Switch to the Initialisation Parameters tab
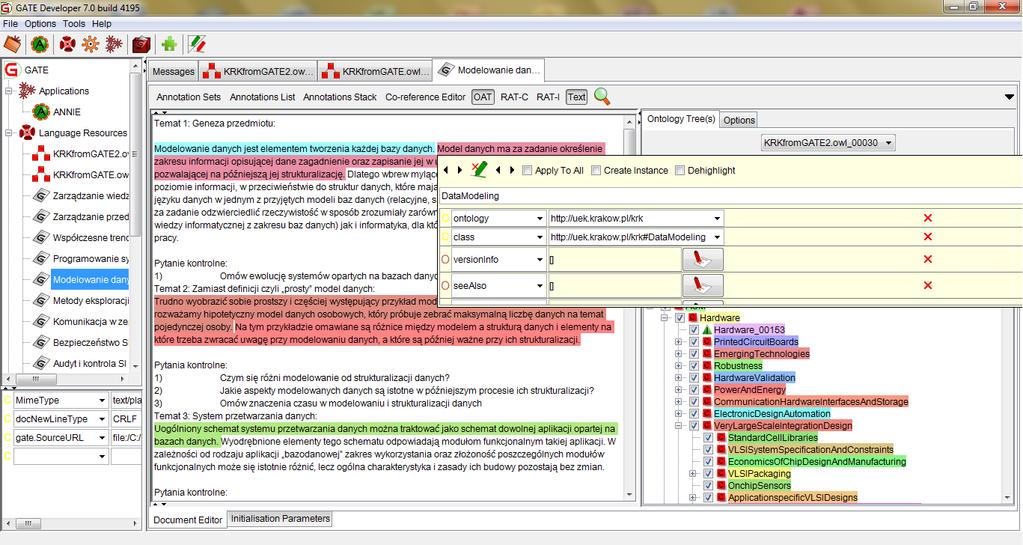This screenshot has width=1023, height=545. [281, 518]
